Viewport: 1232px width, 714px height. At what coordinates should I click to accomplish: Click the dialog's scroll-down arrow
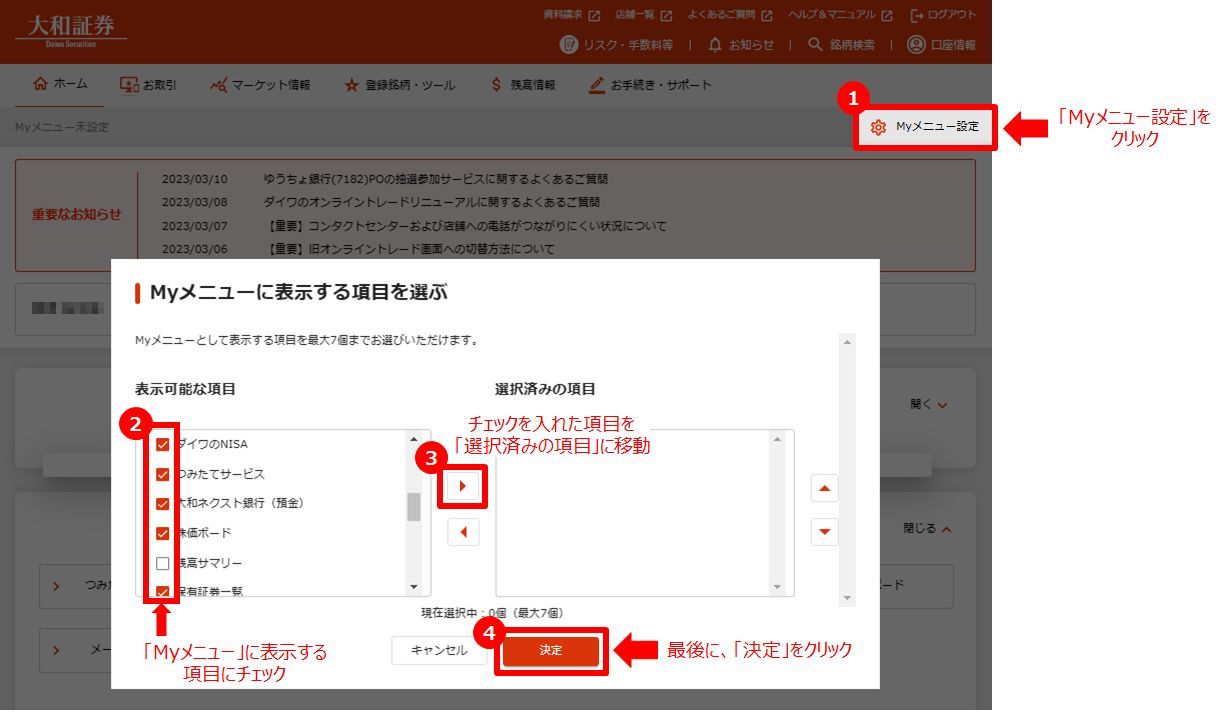(848, 598)
